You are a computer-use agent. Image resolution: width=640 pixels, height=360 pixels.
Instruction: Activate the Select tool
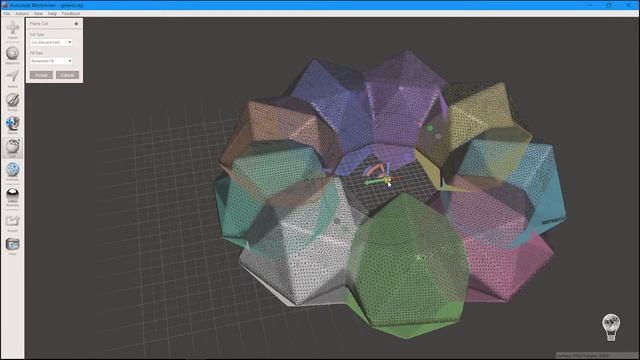(x=13, y=77)
